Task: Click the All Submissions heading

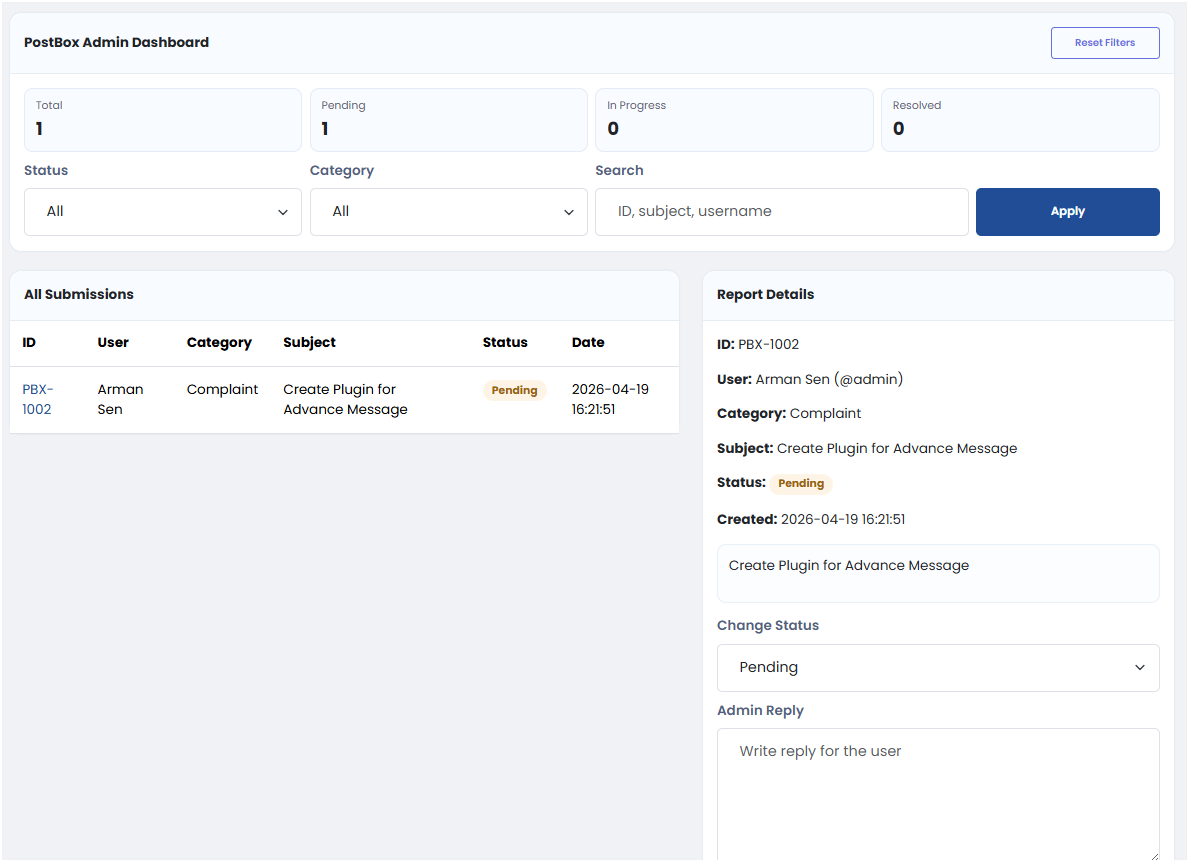Action: click(x=79, y=294)
